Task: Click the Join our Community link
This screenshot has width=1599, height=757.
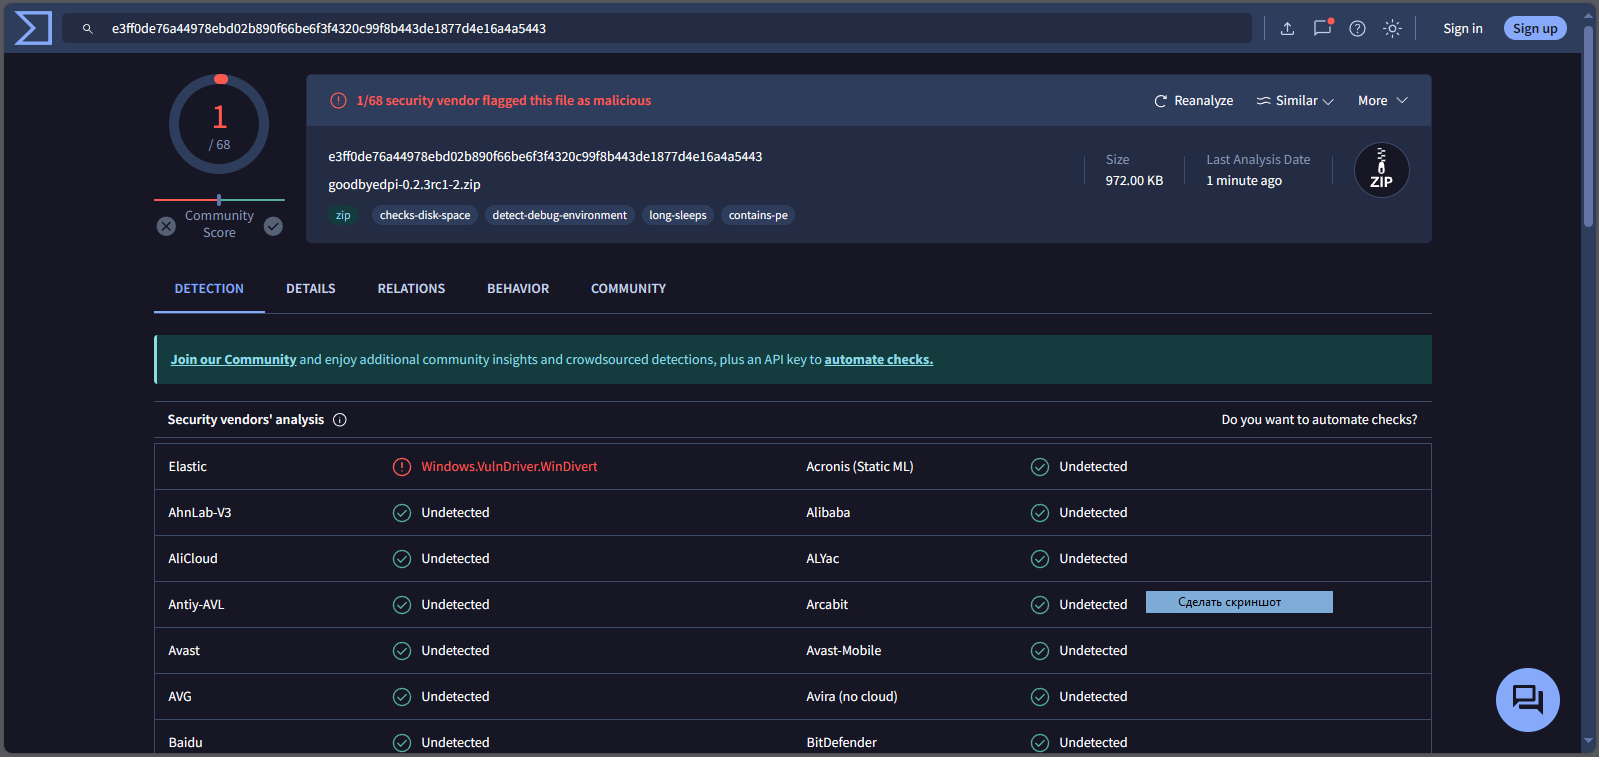Action: (233, 360)
